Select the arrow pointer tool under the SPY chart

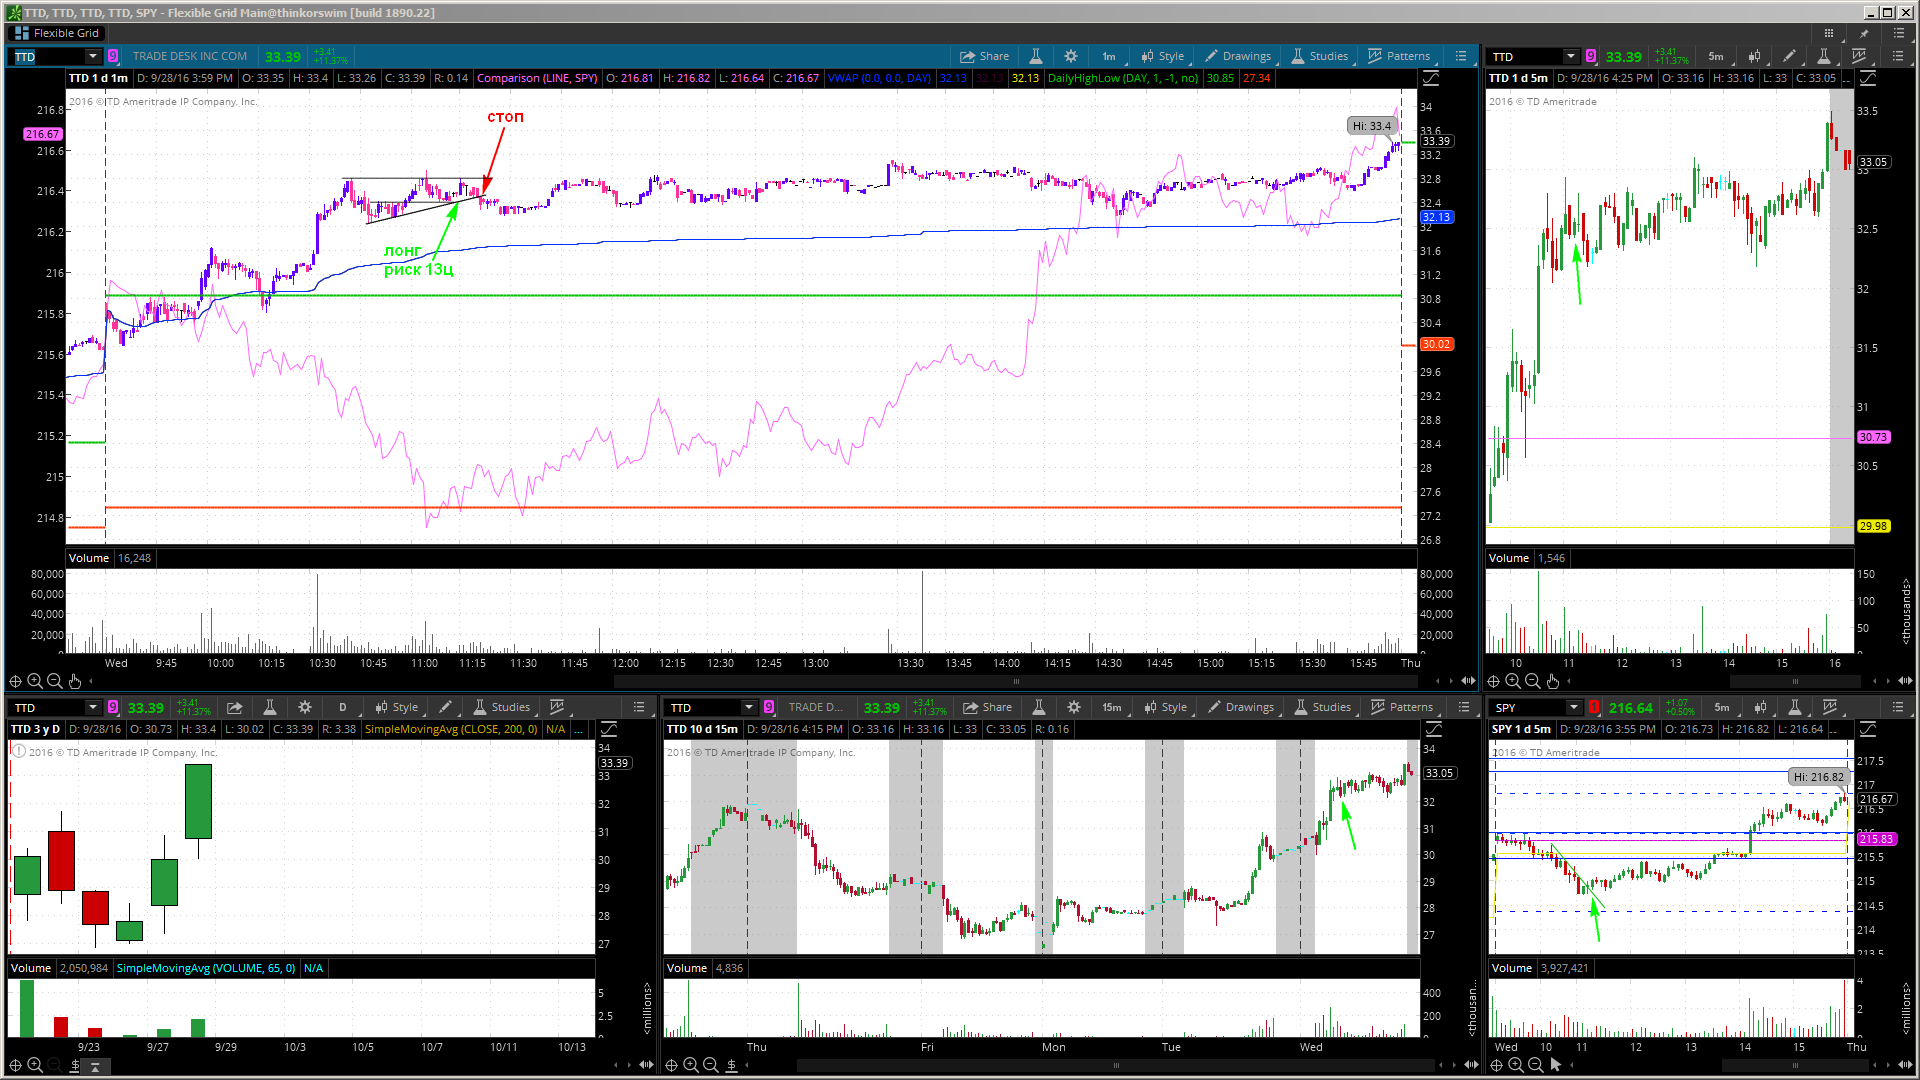[x=1556, y=1065]
